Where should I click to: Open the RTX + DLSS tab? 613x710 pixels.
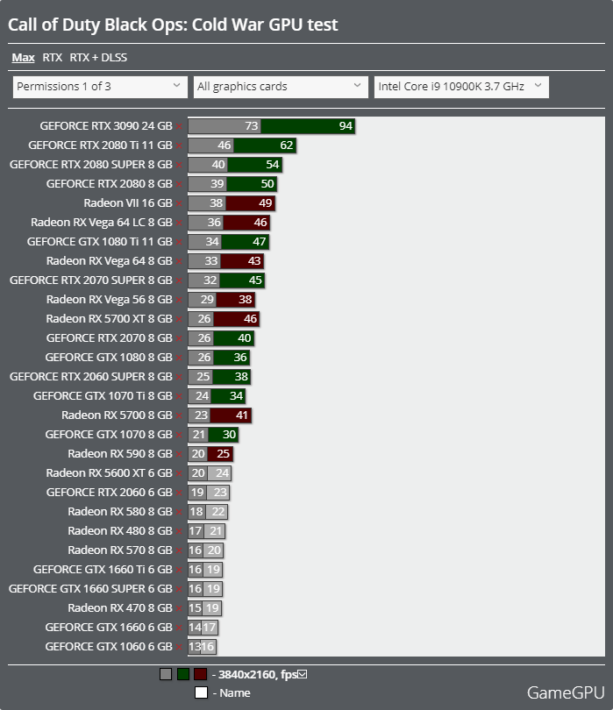pyautogui.click(x=98, y=58)
